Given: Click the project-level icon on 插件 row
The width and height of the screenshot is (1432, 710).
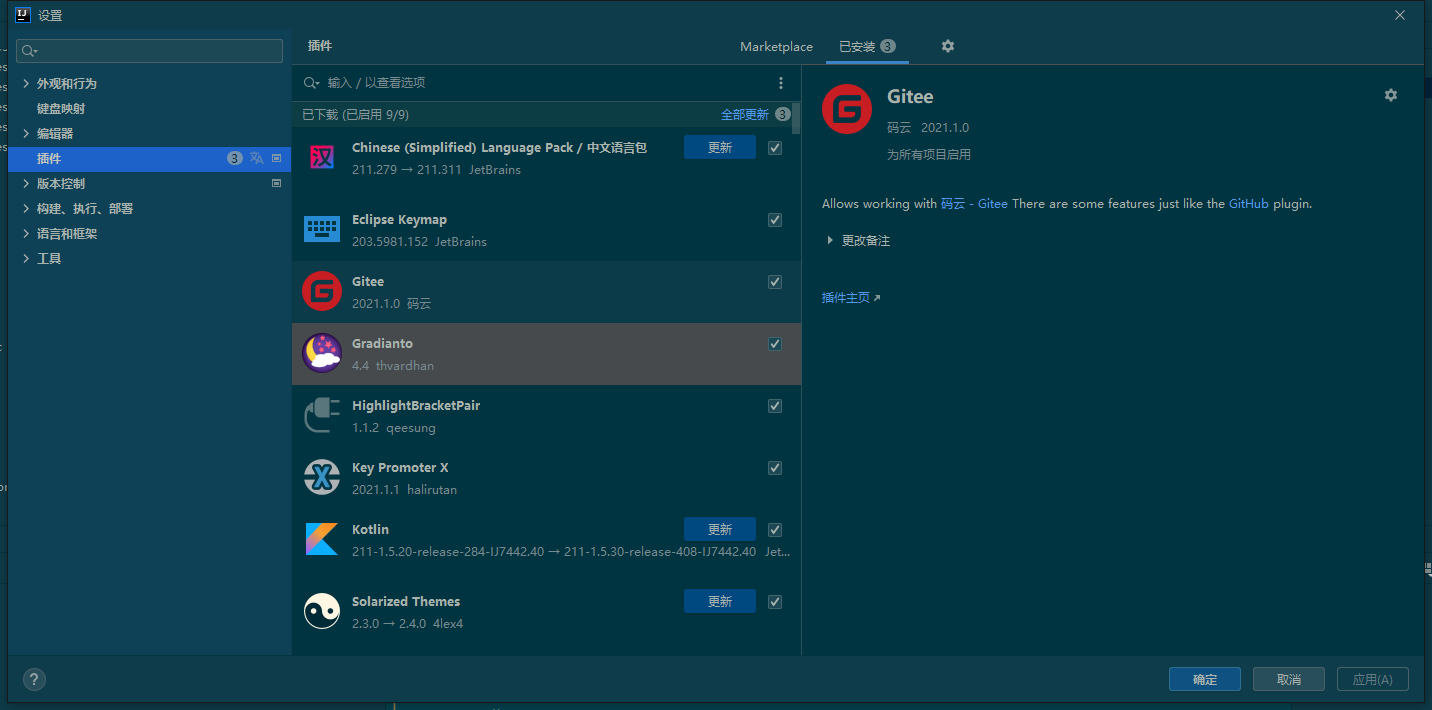Looking at the screenshot, I should 277,158.
